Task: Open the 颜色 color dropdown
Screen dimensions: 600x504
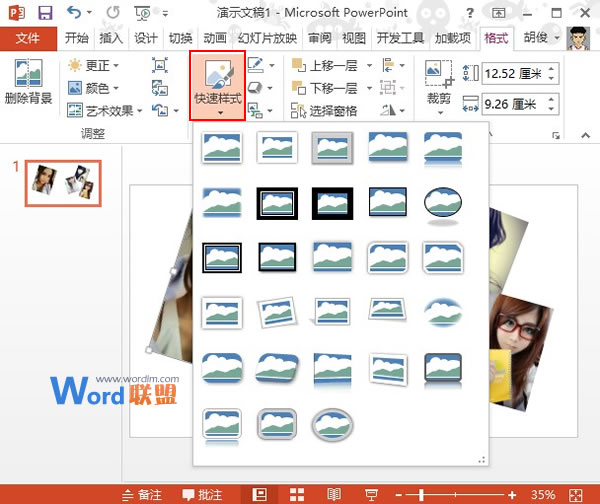Action: 94,88
